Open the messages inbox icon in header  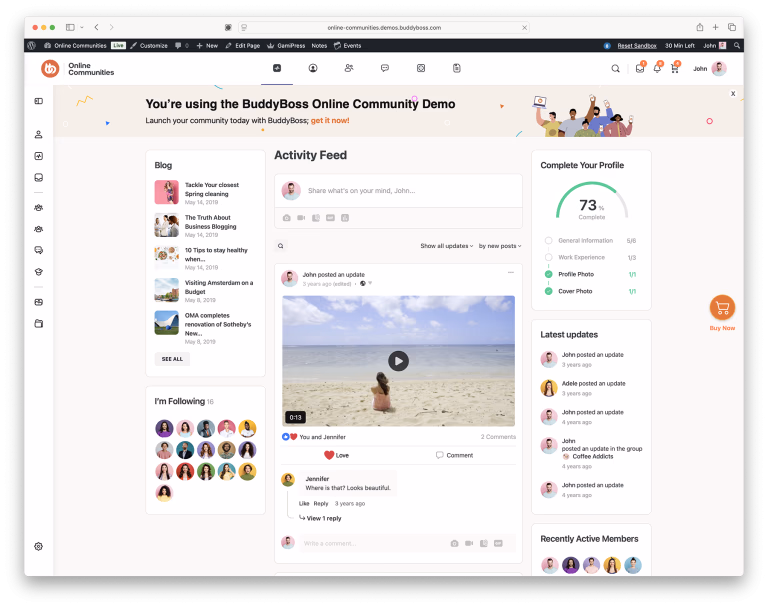(x=640, y=69)
